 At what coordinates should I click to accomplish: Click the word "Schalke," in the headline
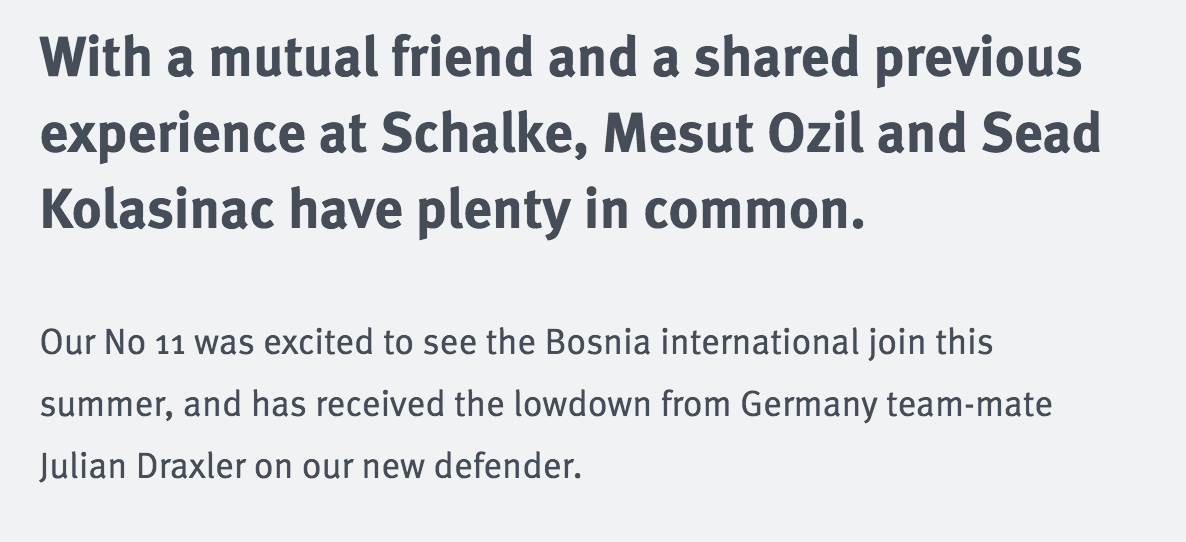tap(484, 134)
